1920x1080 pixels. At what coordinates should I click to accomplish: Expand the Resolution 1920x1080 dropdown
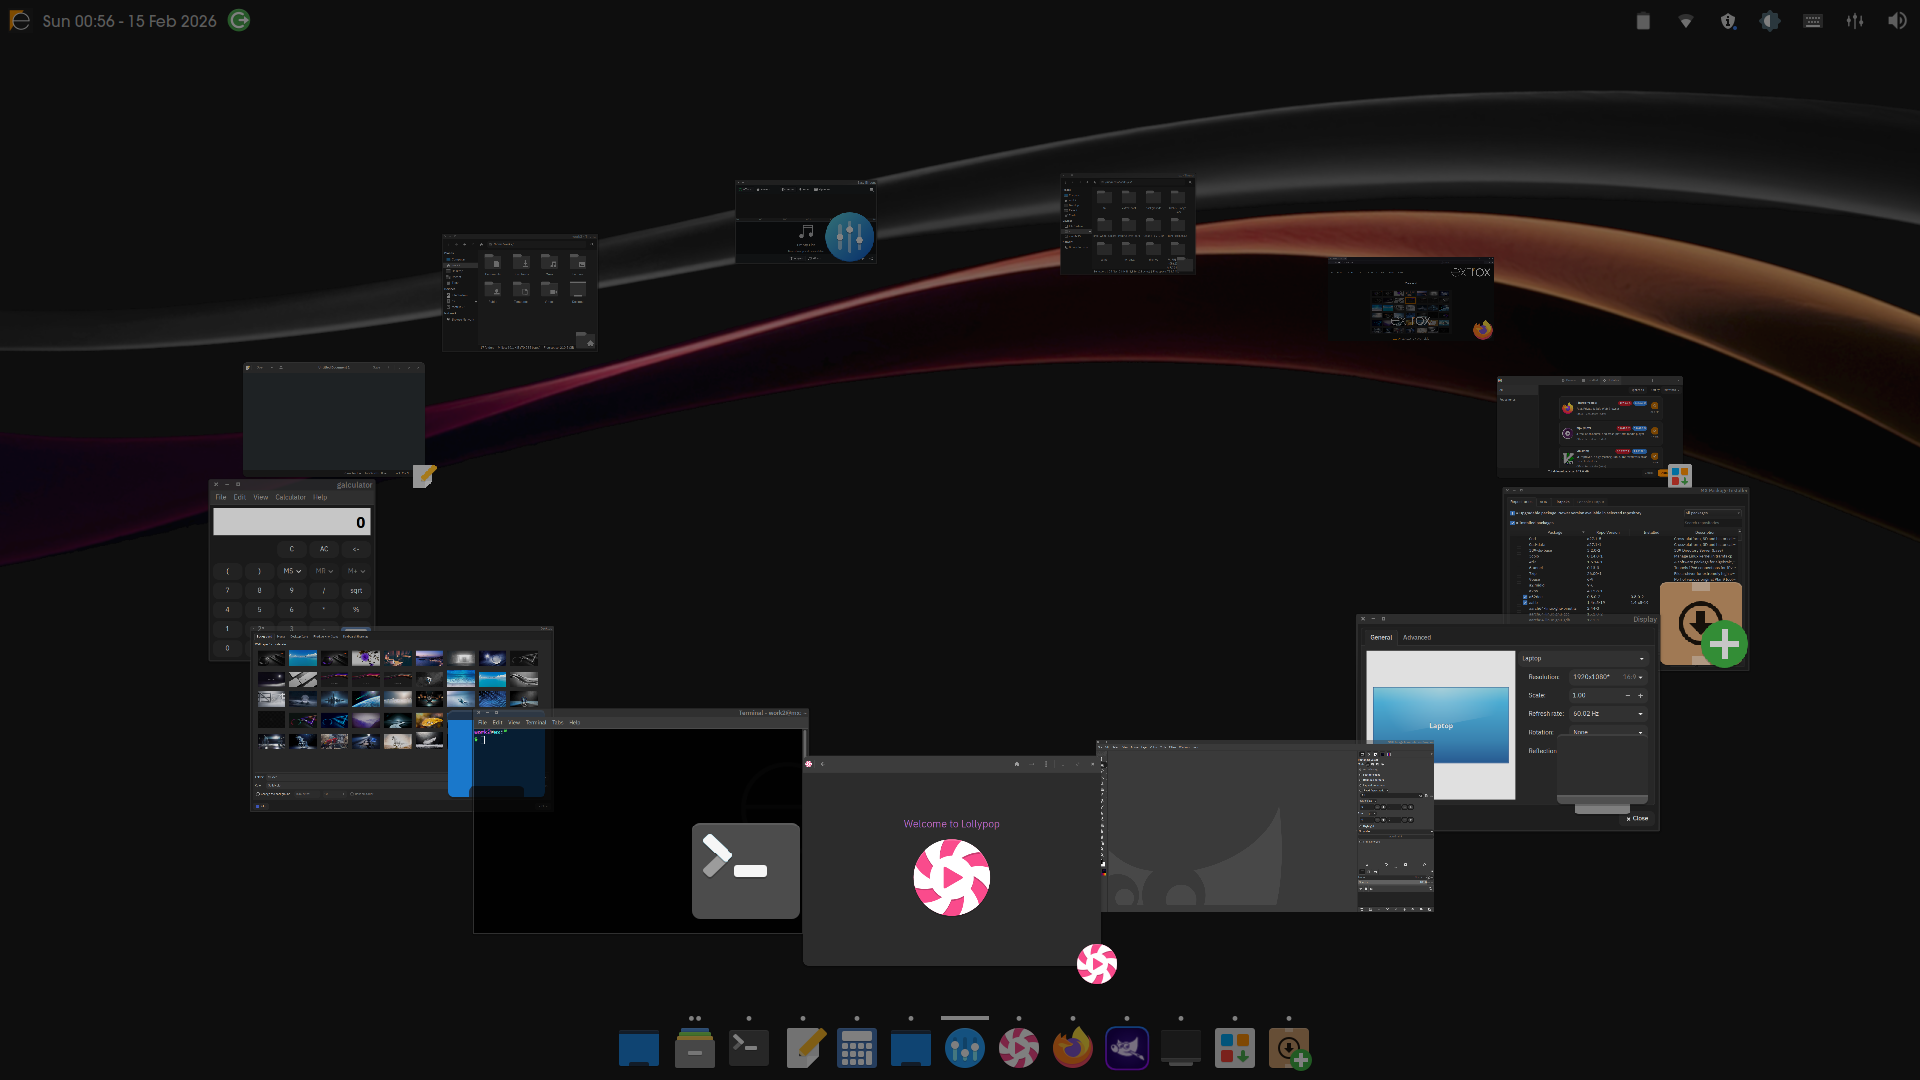click(1607, 677)
